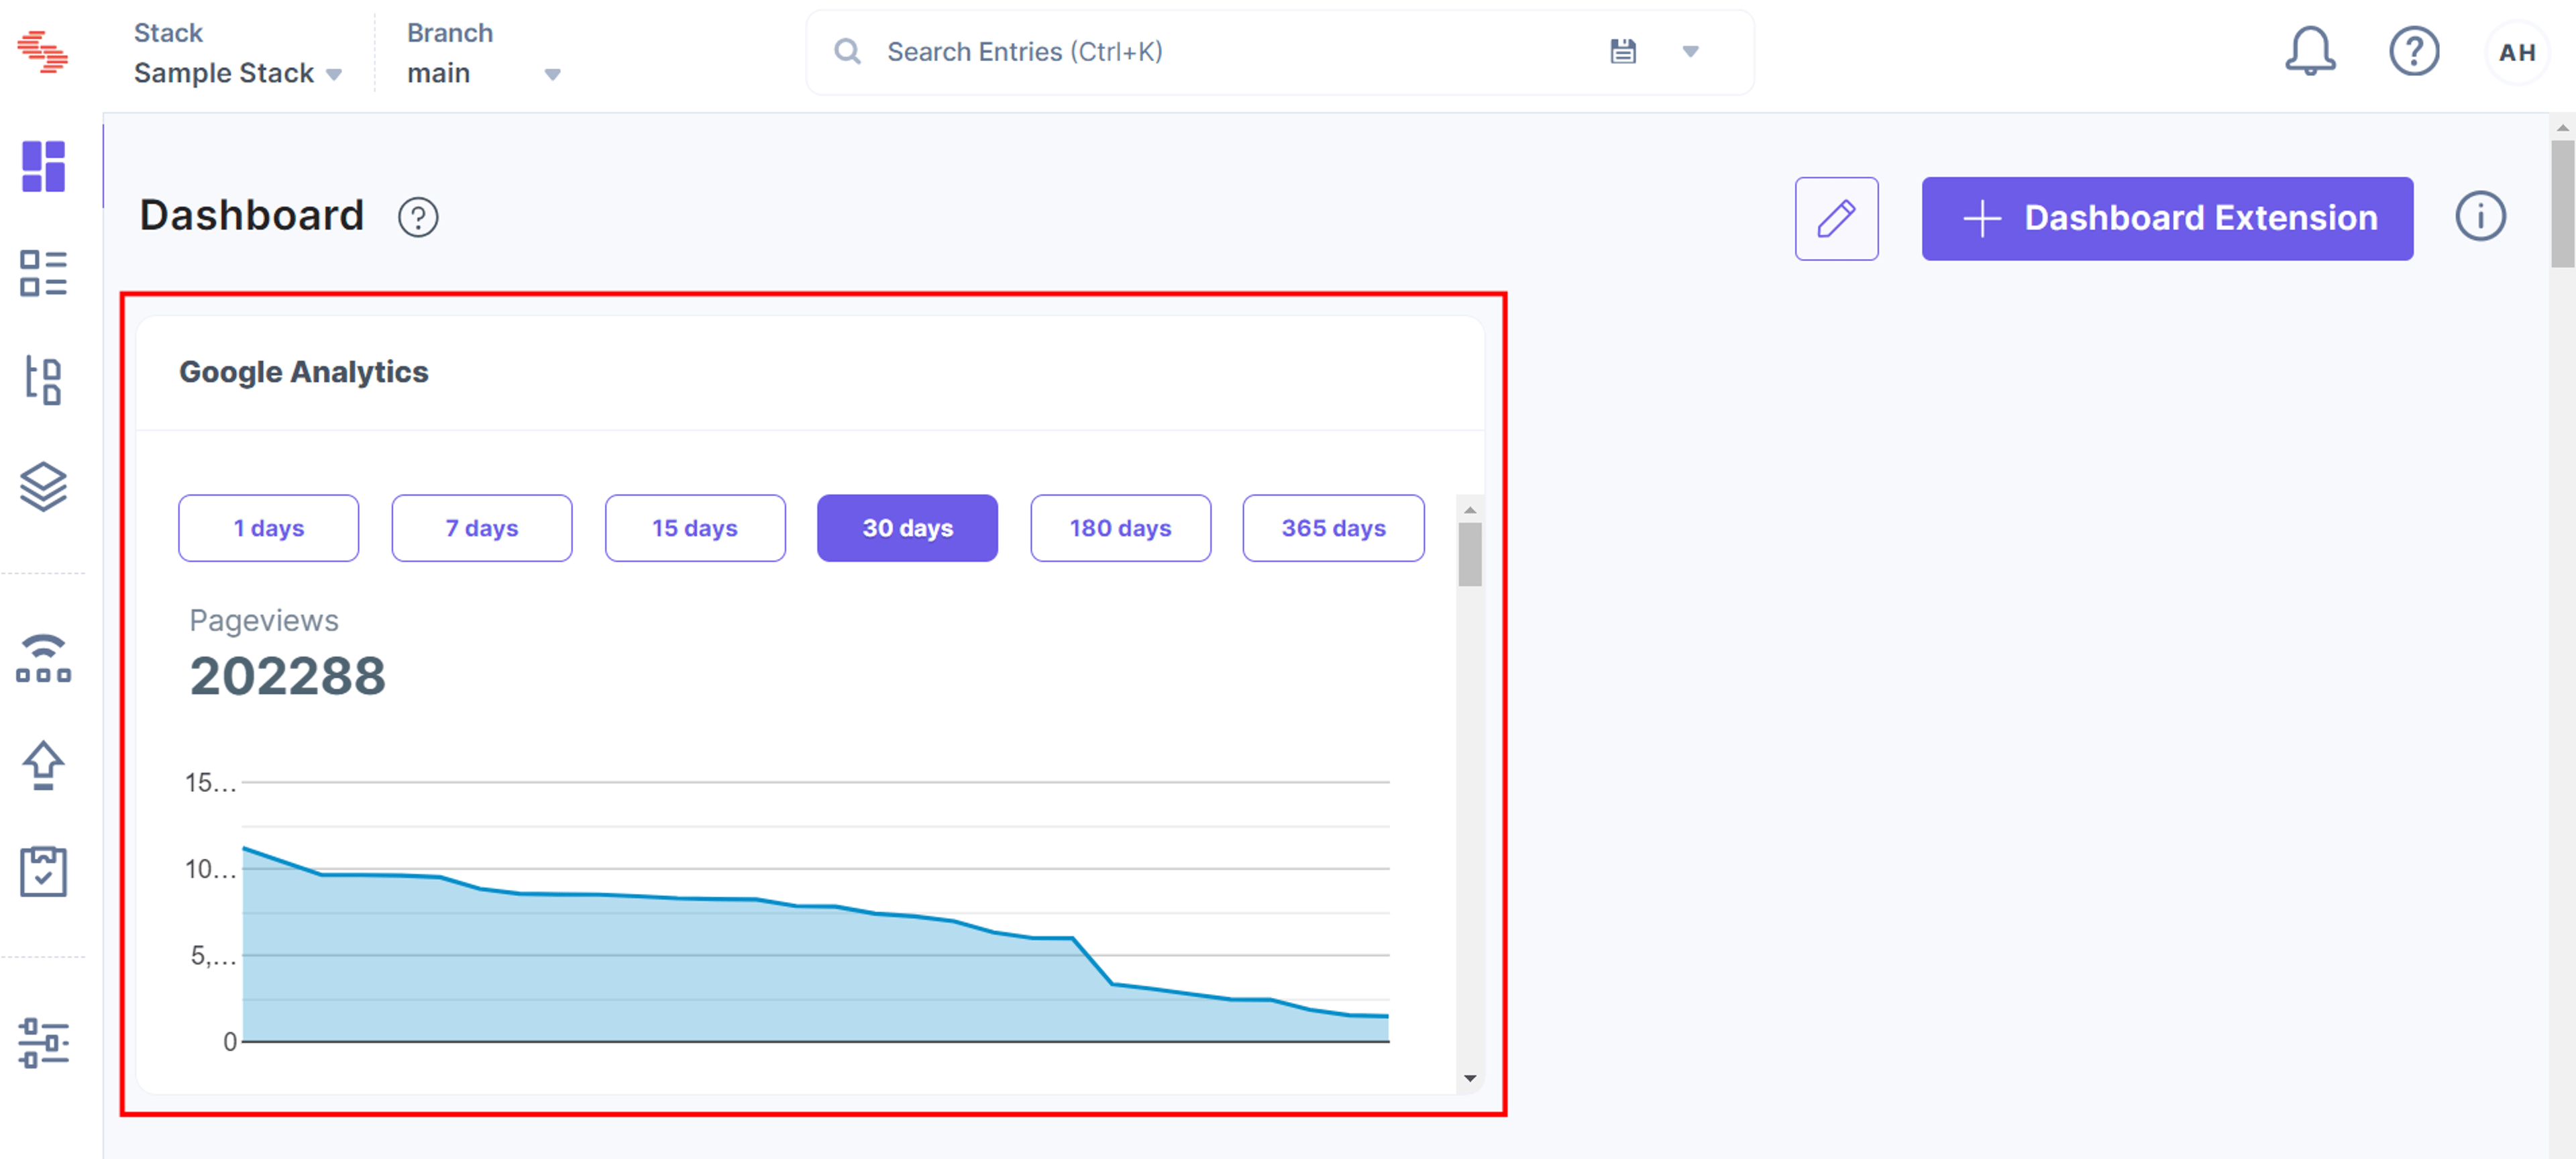Open the Entries list icon in sidebar

[x=43, y=273]
